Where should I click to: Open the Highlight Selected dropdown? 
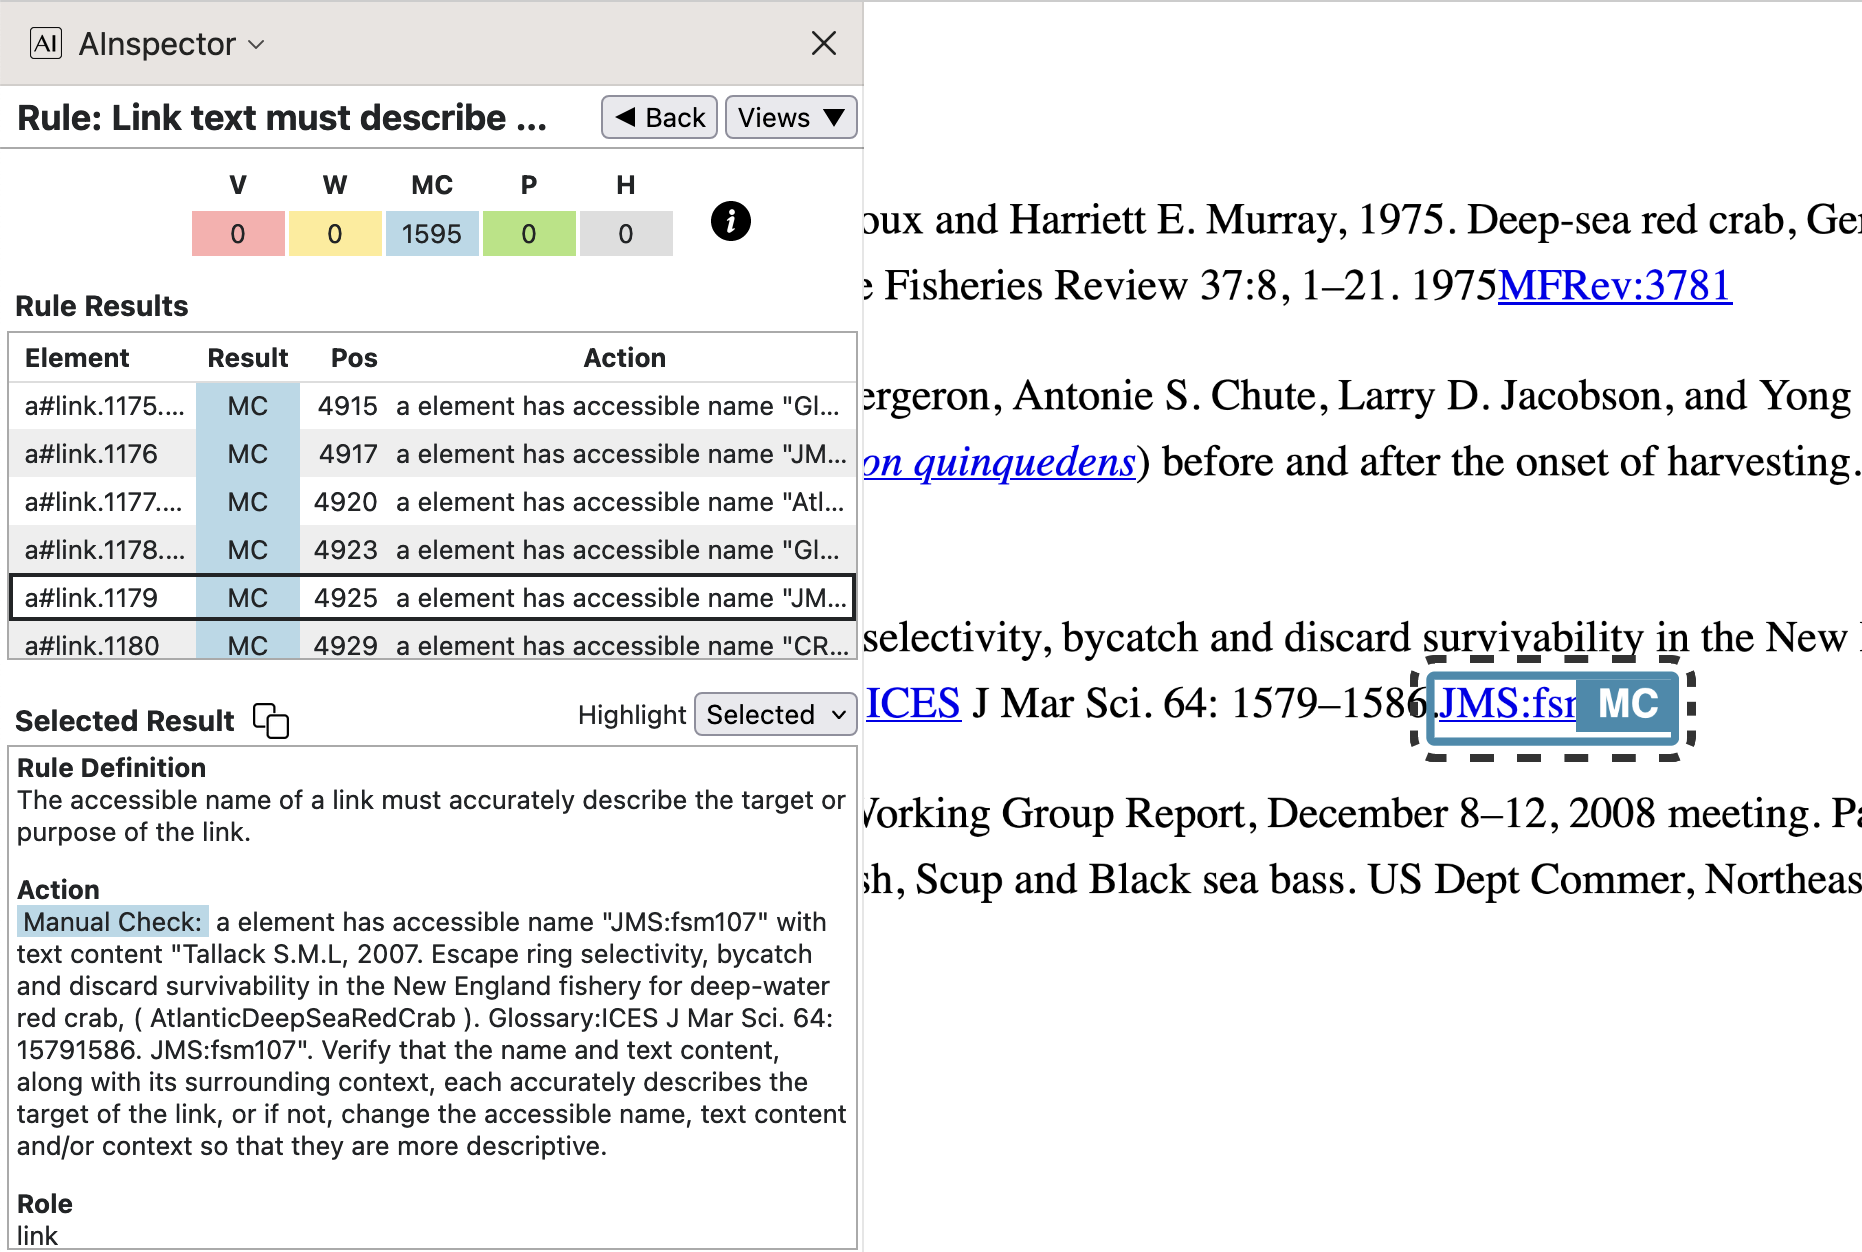click(x=775, y=715)
